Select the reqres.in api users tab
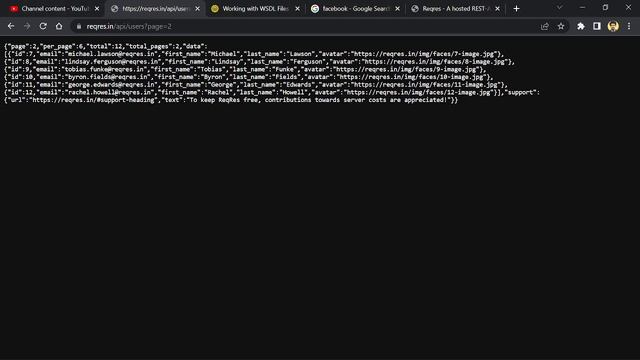Screen dimensions: 640x360 point(155,9)
